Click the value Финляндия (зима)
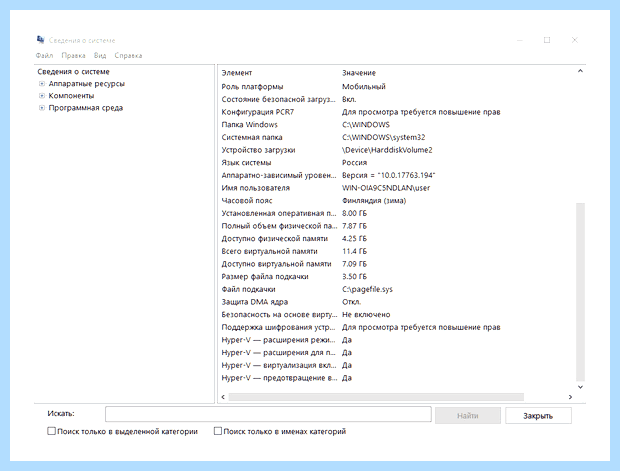The width and height of the screenshot is (620, 471). (374, 201)
